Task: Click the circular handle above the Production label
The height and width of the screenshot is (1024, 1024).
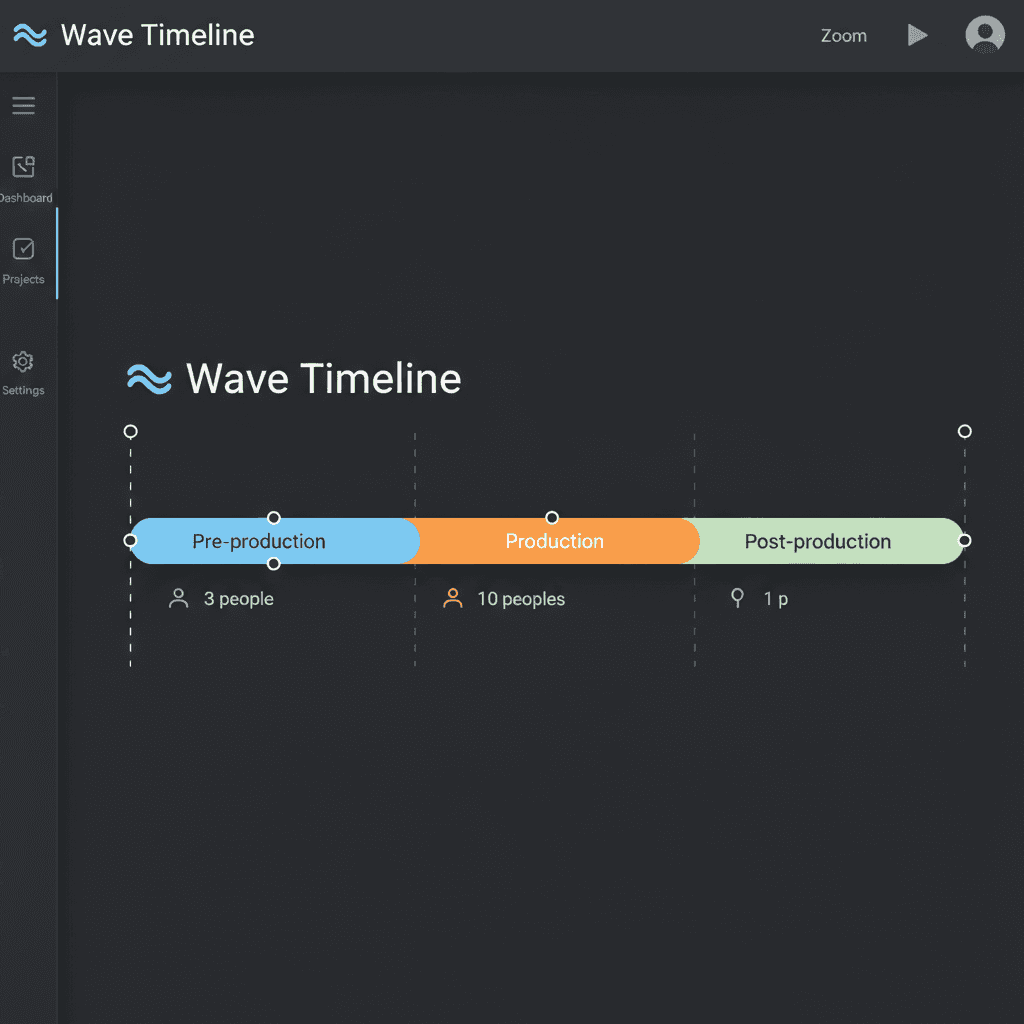Action: coord(551,518)
